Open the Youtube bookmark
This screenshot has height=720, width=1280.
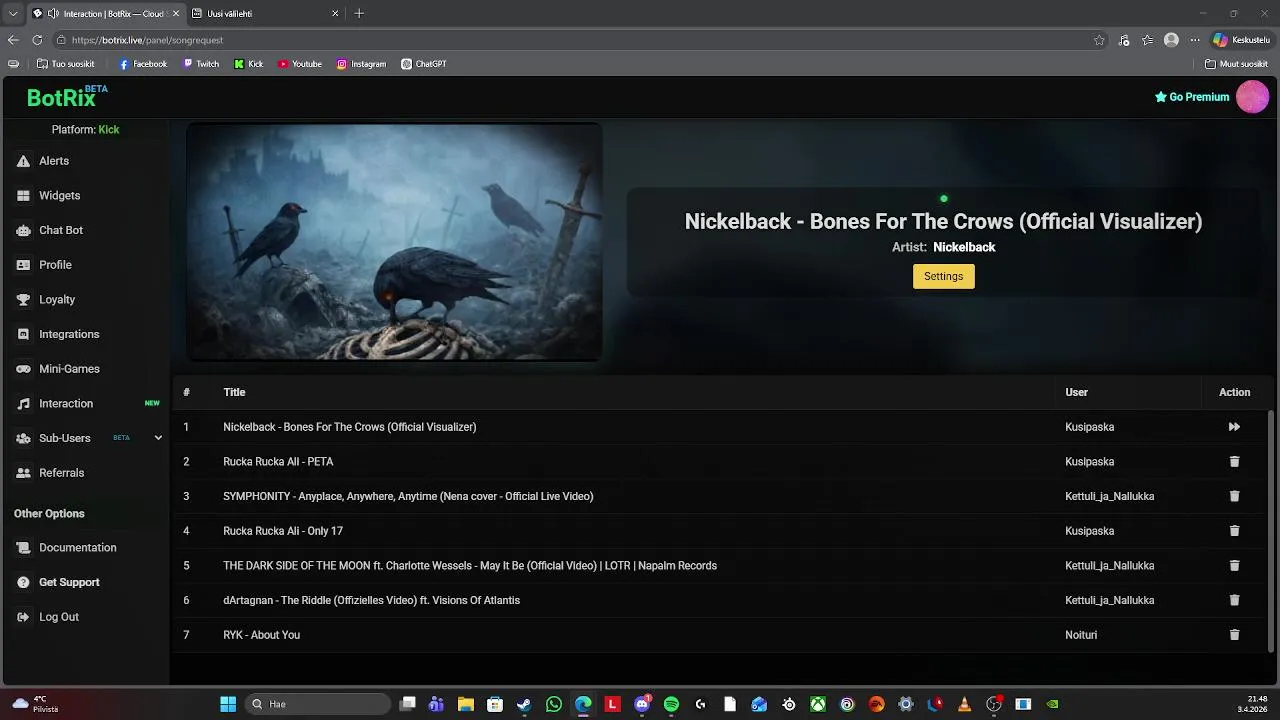click(300, 64)
